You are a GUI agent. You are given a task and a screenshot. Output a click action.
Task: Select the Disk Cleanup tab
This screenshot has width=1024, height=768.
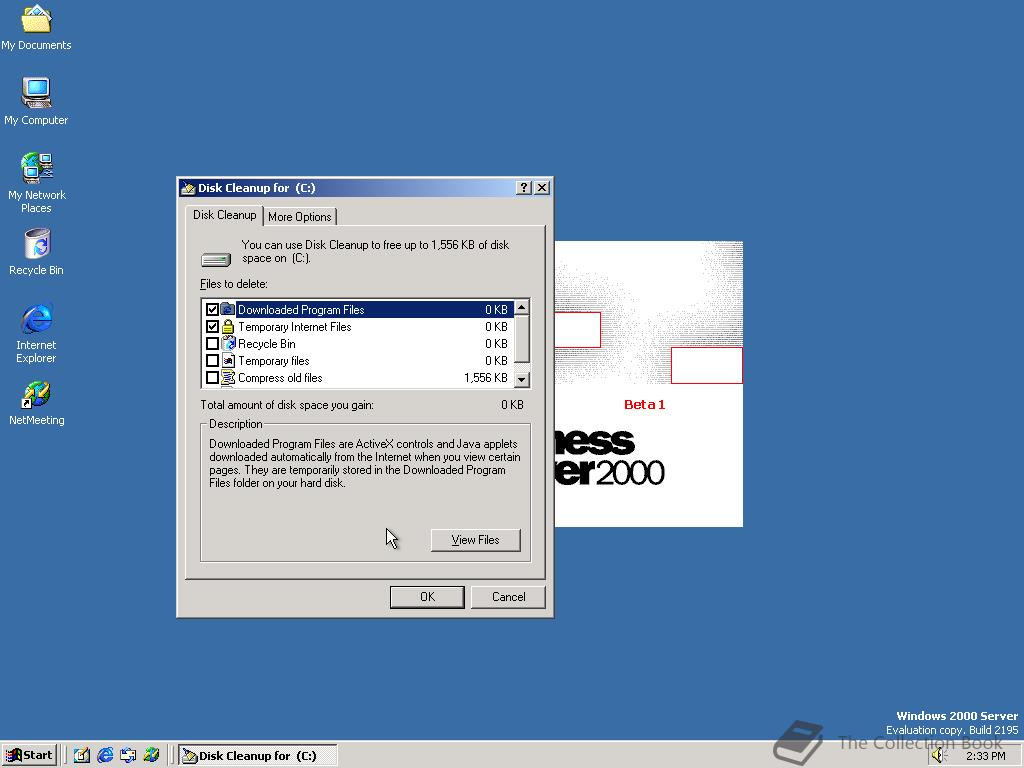tap(224, 215)
